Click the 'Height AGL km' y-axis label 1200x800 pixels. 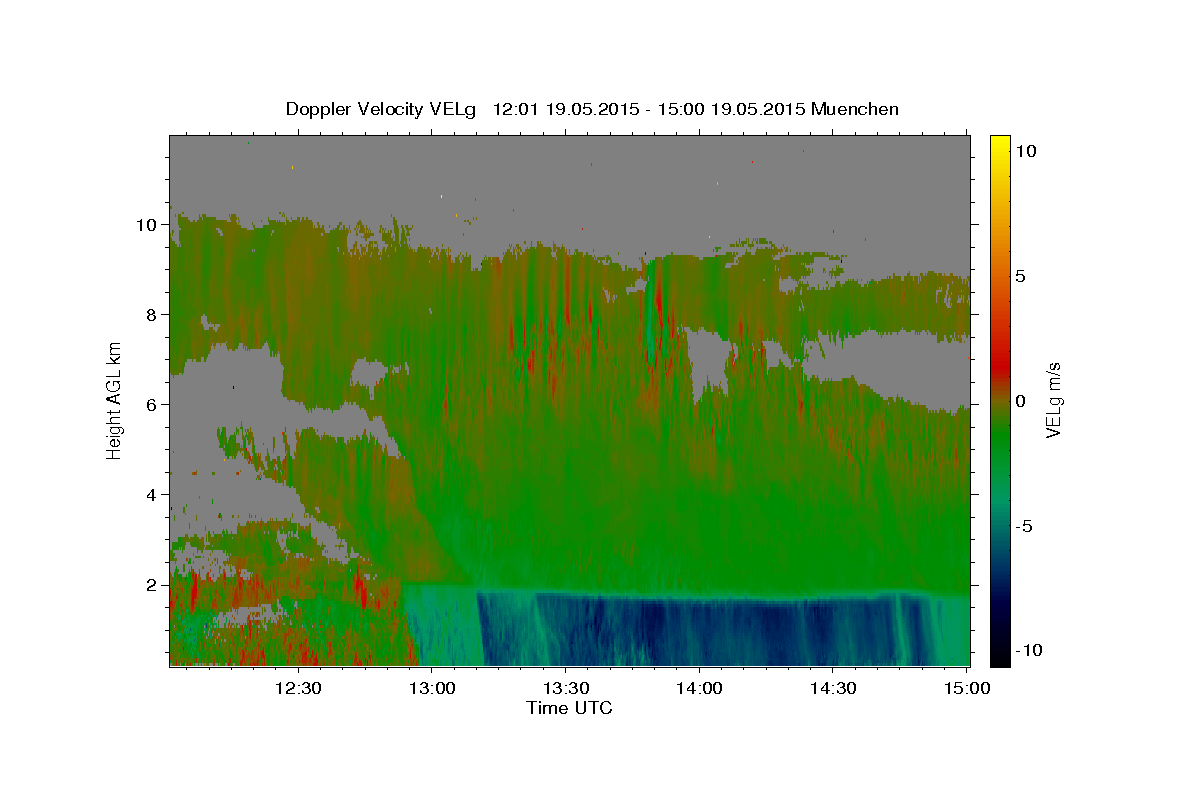(x=114, y=400)
